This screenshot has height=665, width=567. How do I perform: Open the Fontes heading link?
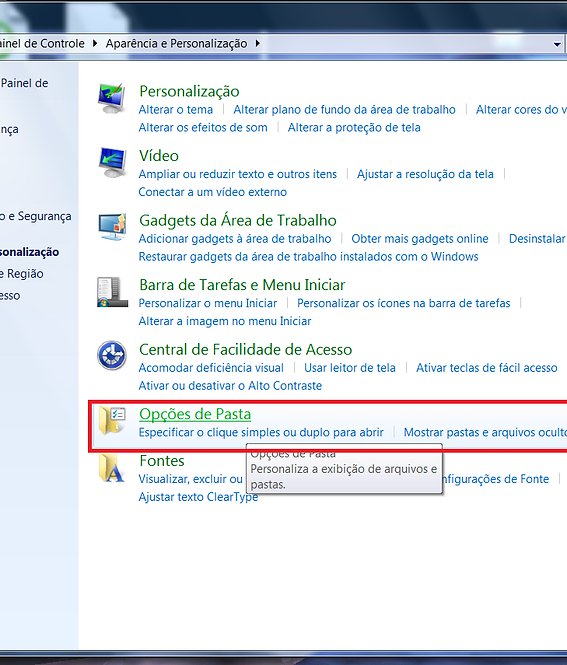click(x=162, y=461)
